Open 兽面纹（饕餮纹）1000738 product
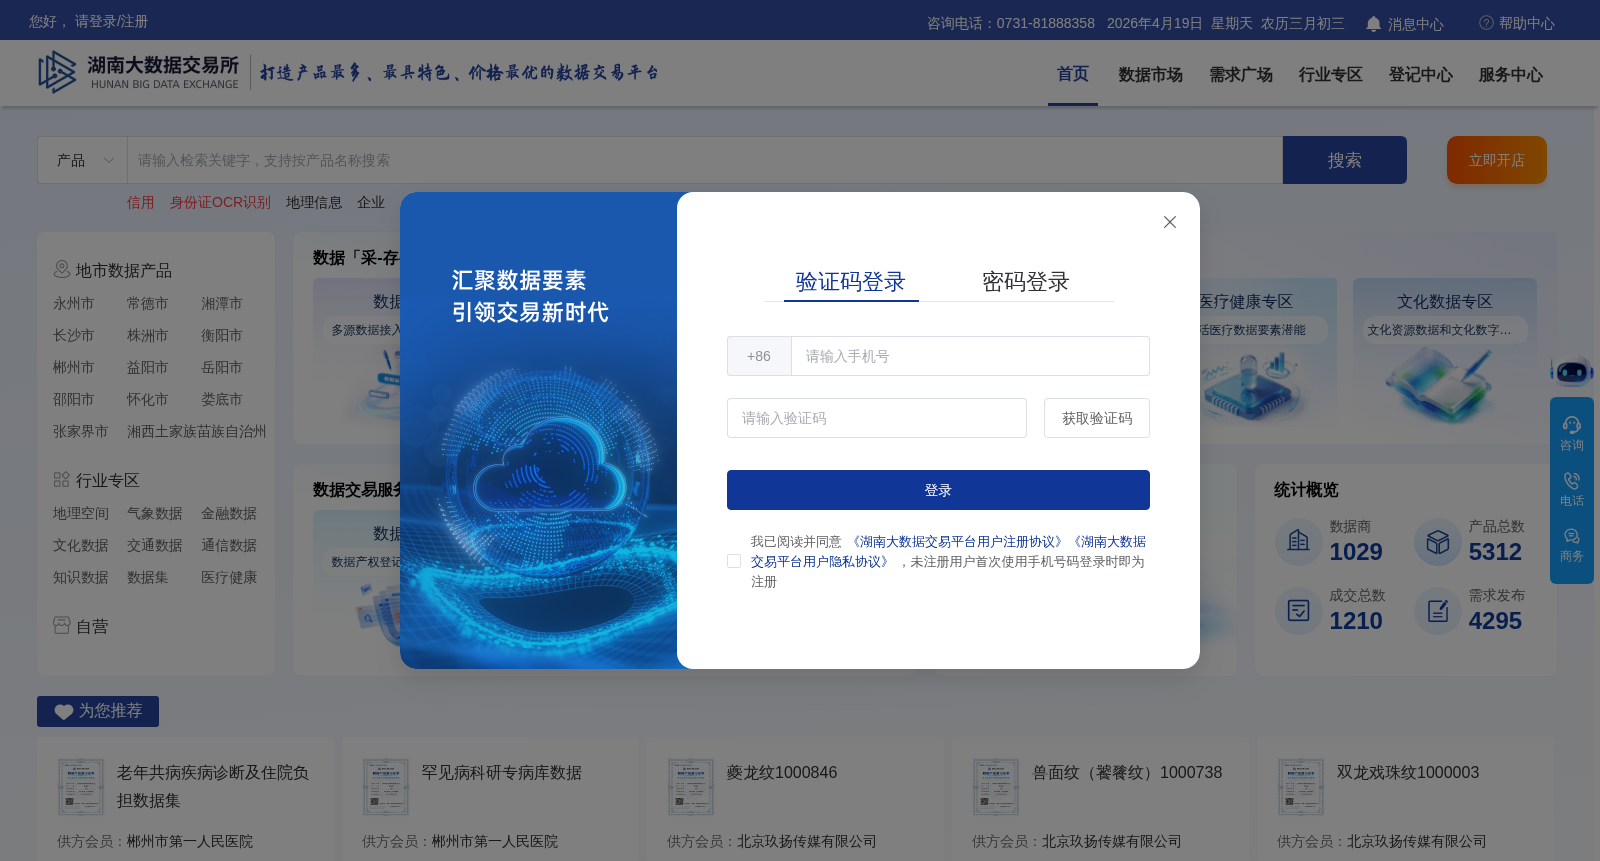Image resolution: width=1600 pixels, height=861 pixels. 1127,773
